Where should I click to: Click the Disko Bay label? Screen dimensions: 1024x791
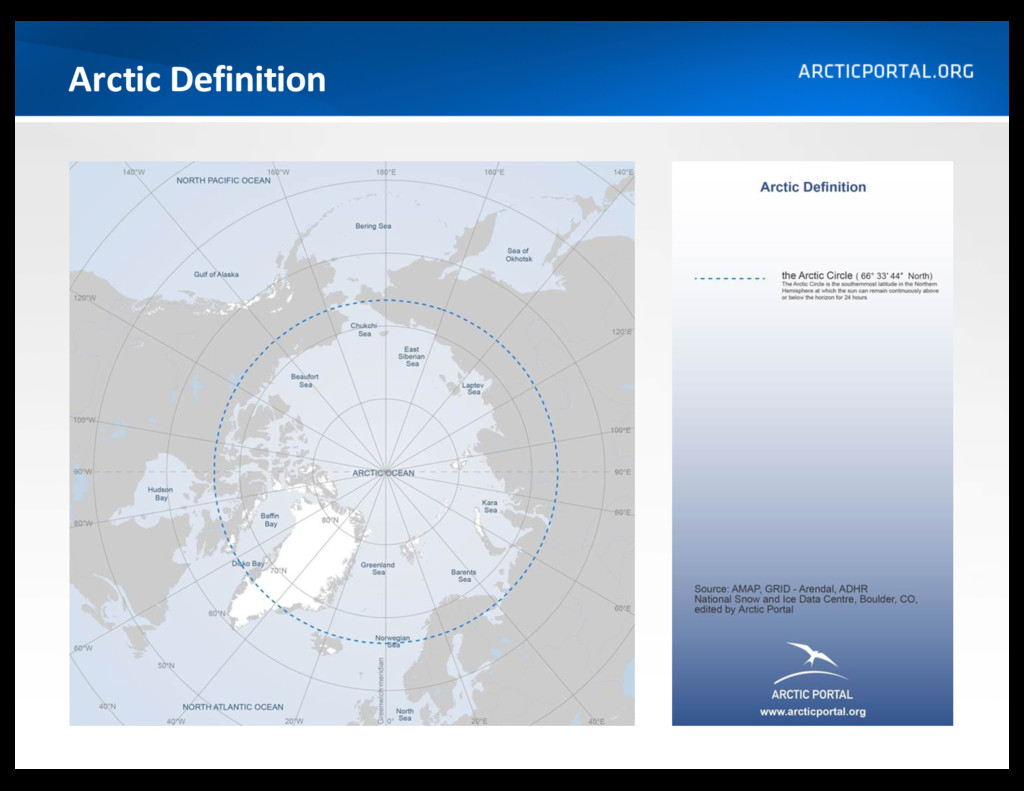click(248, 564)
